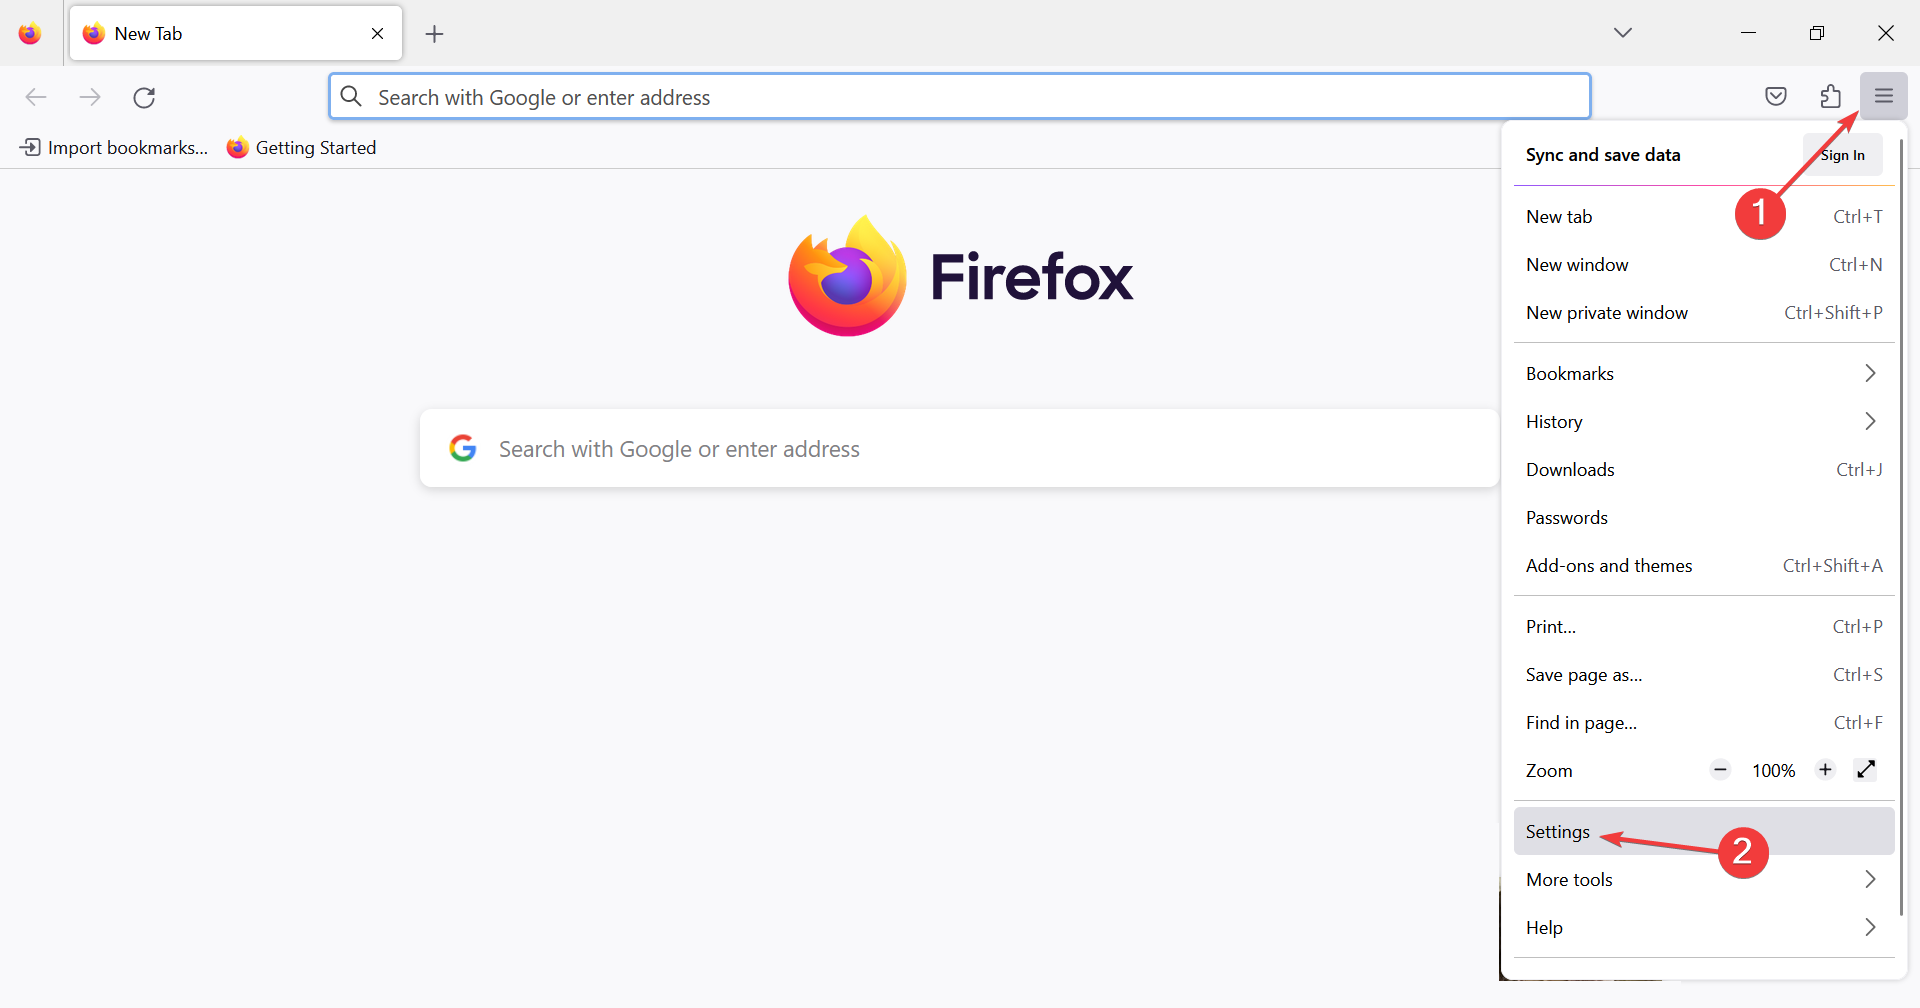Open Passwords from the menu
Image resolution: width=1920 pixels, height=1008 pixels.
coord(1704,518)
